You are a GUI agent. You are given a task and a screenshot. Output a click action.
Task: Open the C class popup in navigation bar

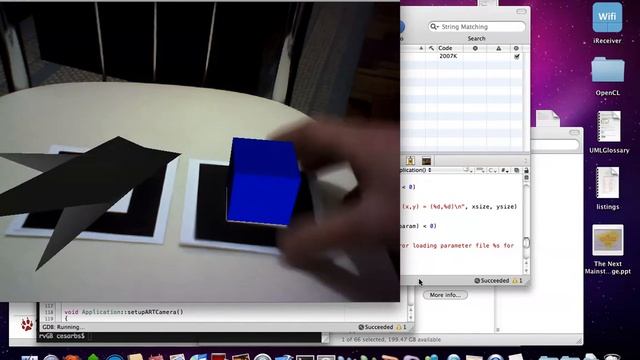(492, 170)
